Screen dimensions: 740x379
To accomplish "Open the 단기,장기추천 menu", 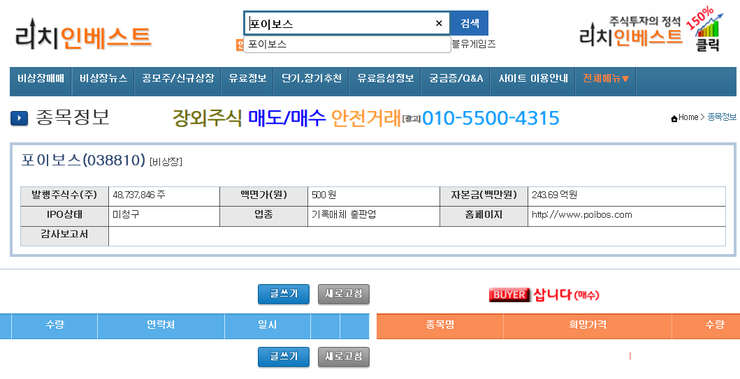I will 311,78.
